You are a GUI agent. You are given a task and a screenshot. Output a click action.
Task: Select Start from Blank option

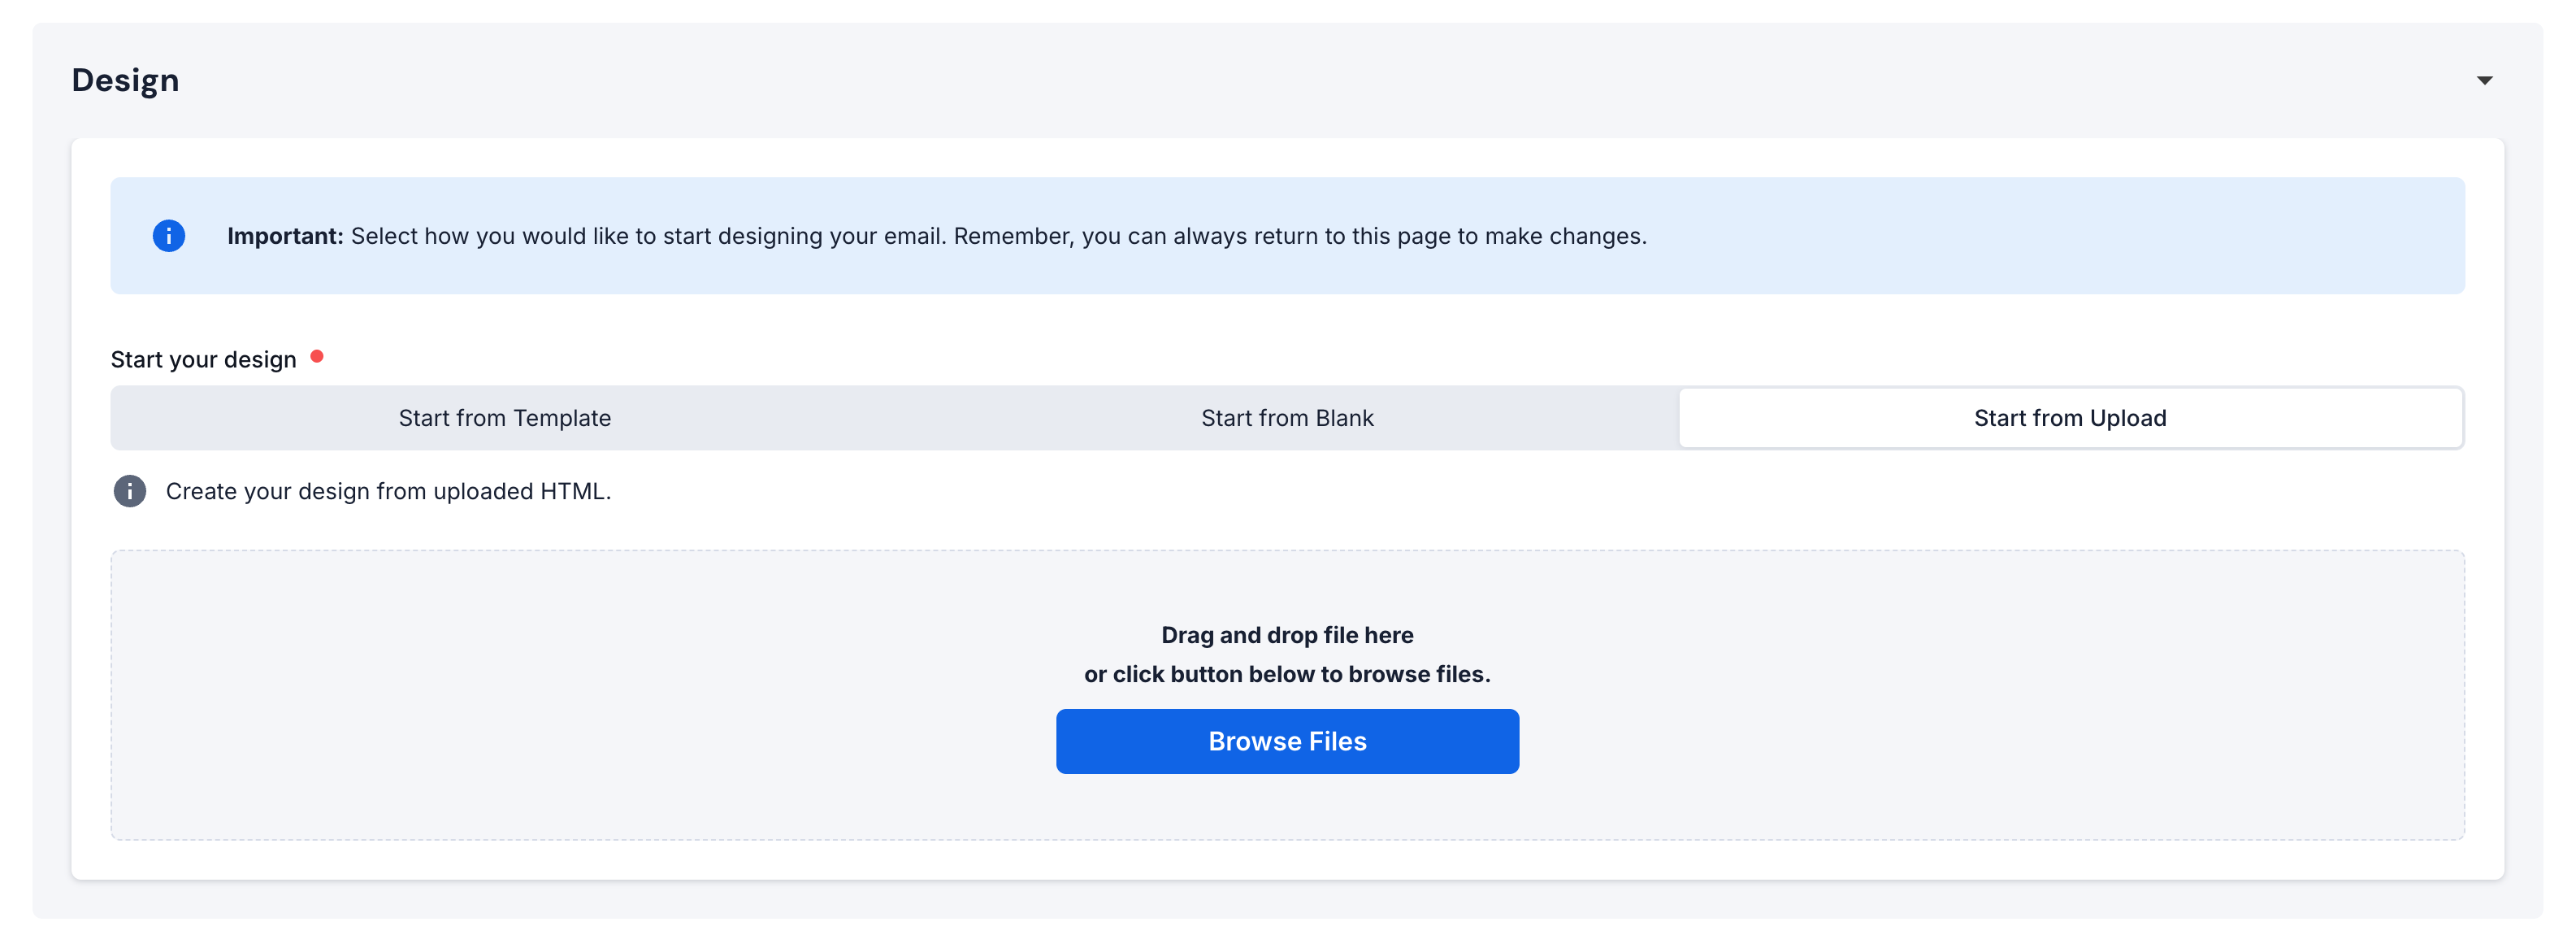(x=1287, y=418)
